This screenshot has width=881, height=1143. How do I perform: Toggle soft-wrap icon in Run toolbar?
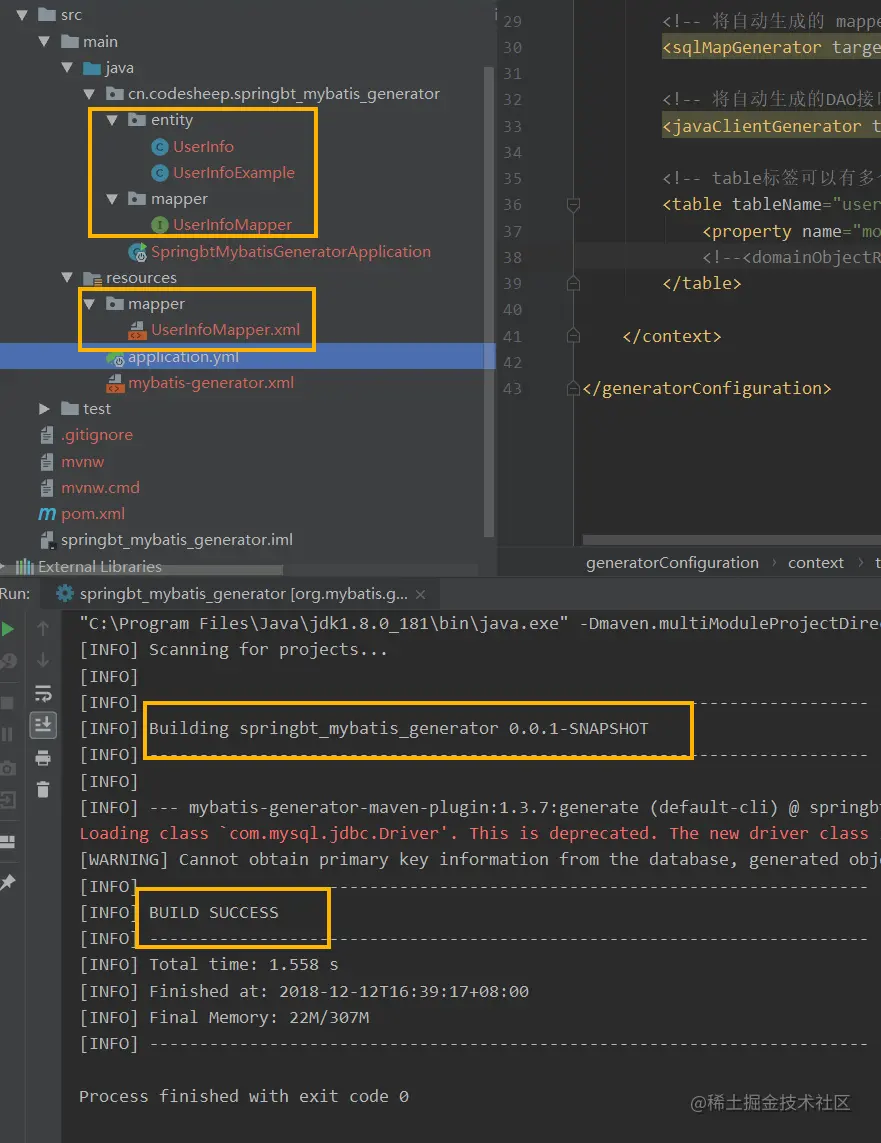point(43,693)
